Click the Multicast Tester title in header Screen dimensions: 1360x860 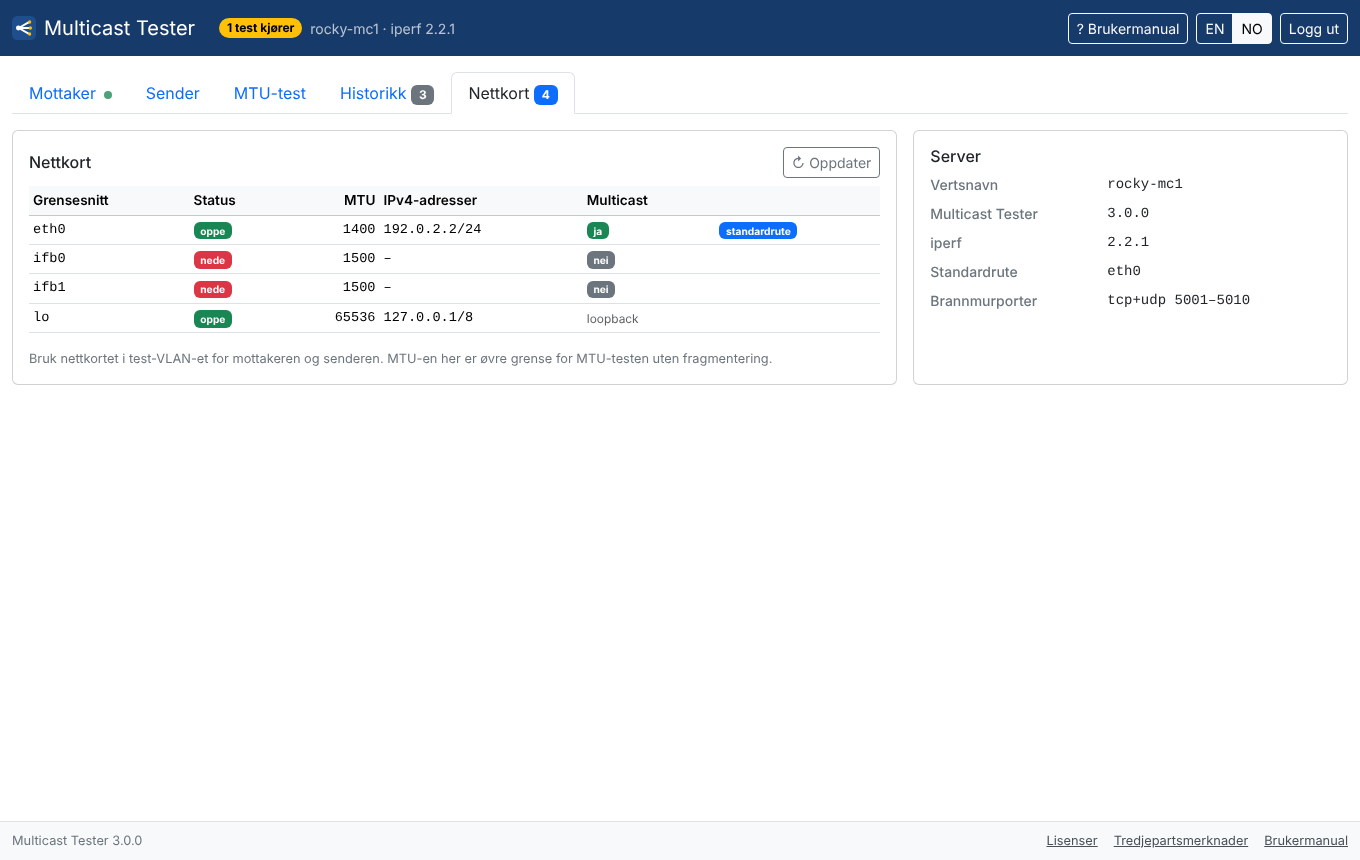(x=120, y=28)
